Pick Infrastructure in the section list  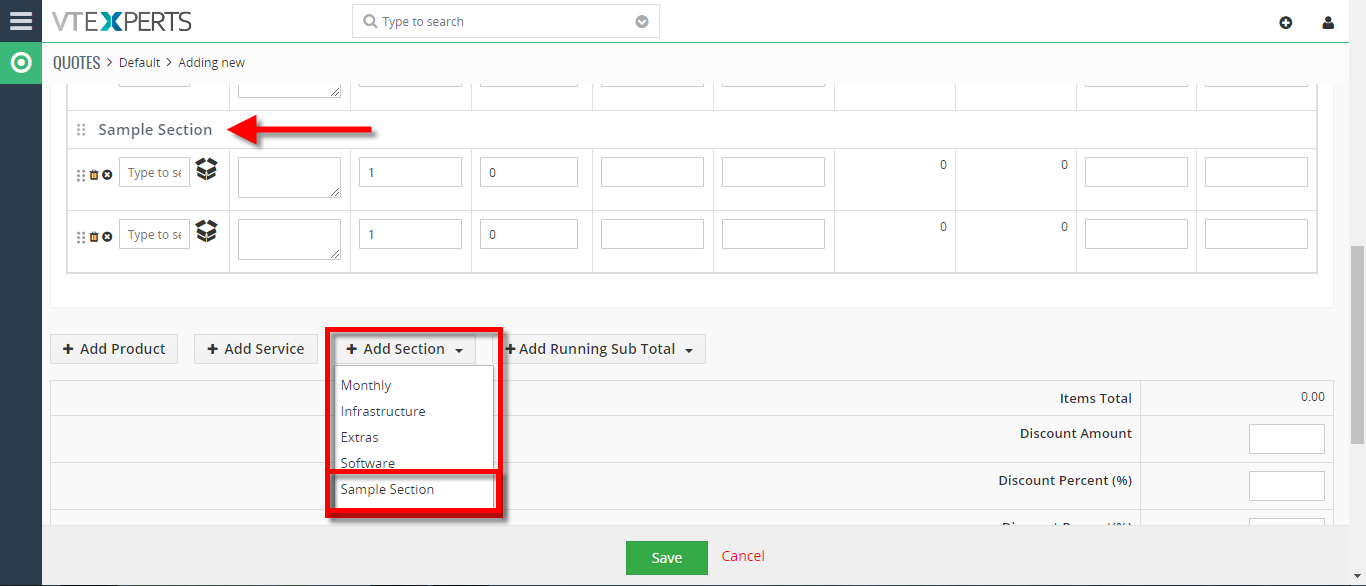[383, 411]
